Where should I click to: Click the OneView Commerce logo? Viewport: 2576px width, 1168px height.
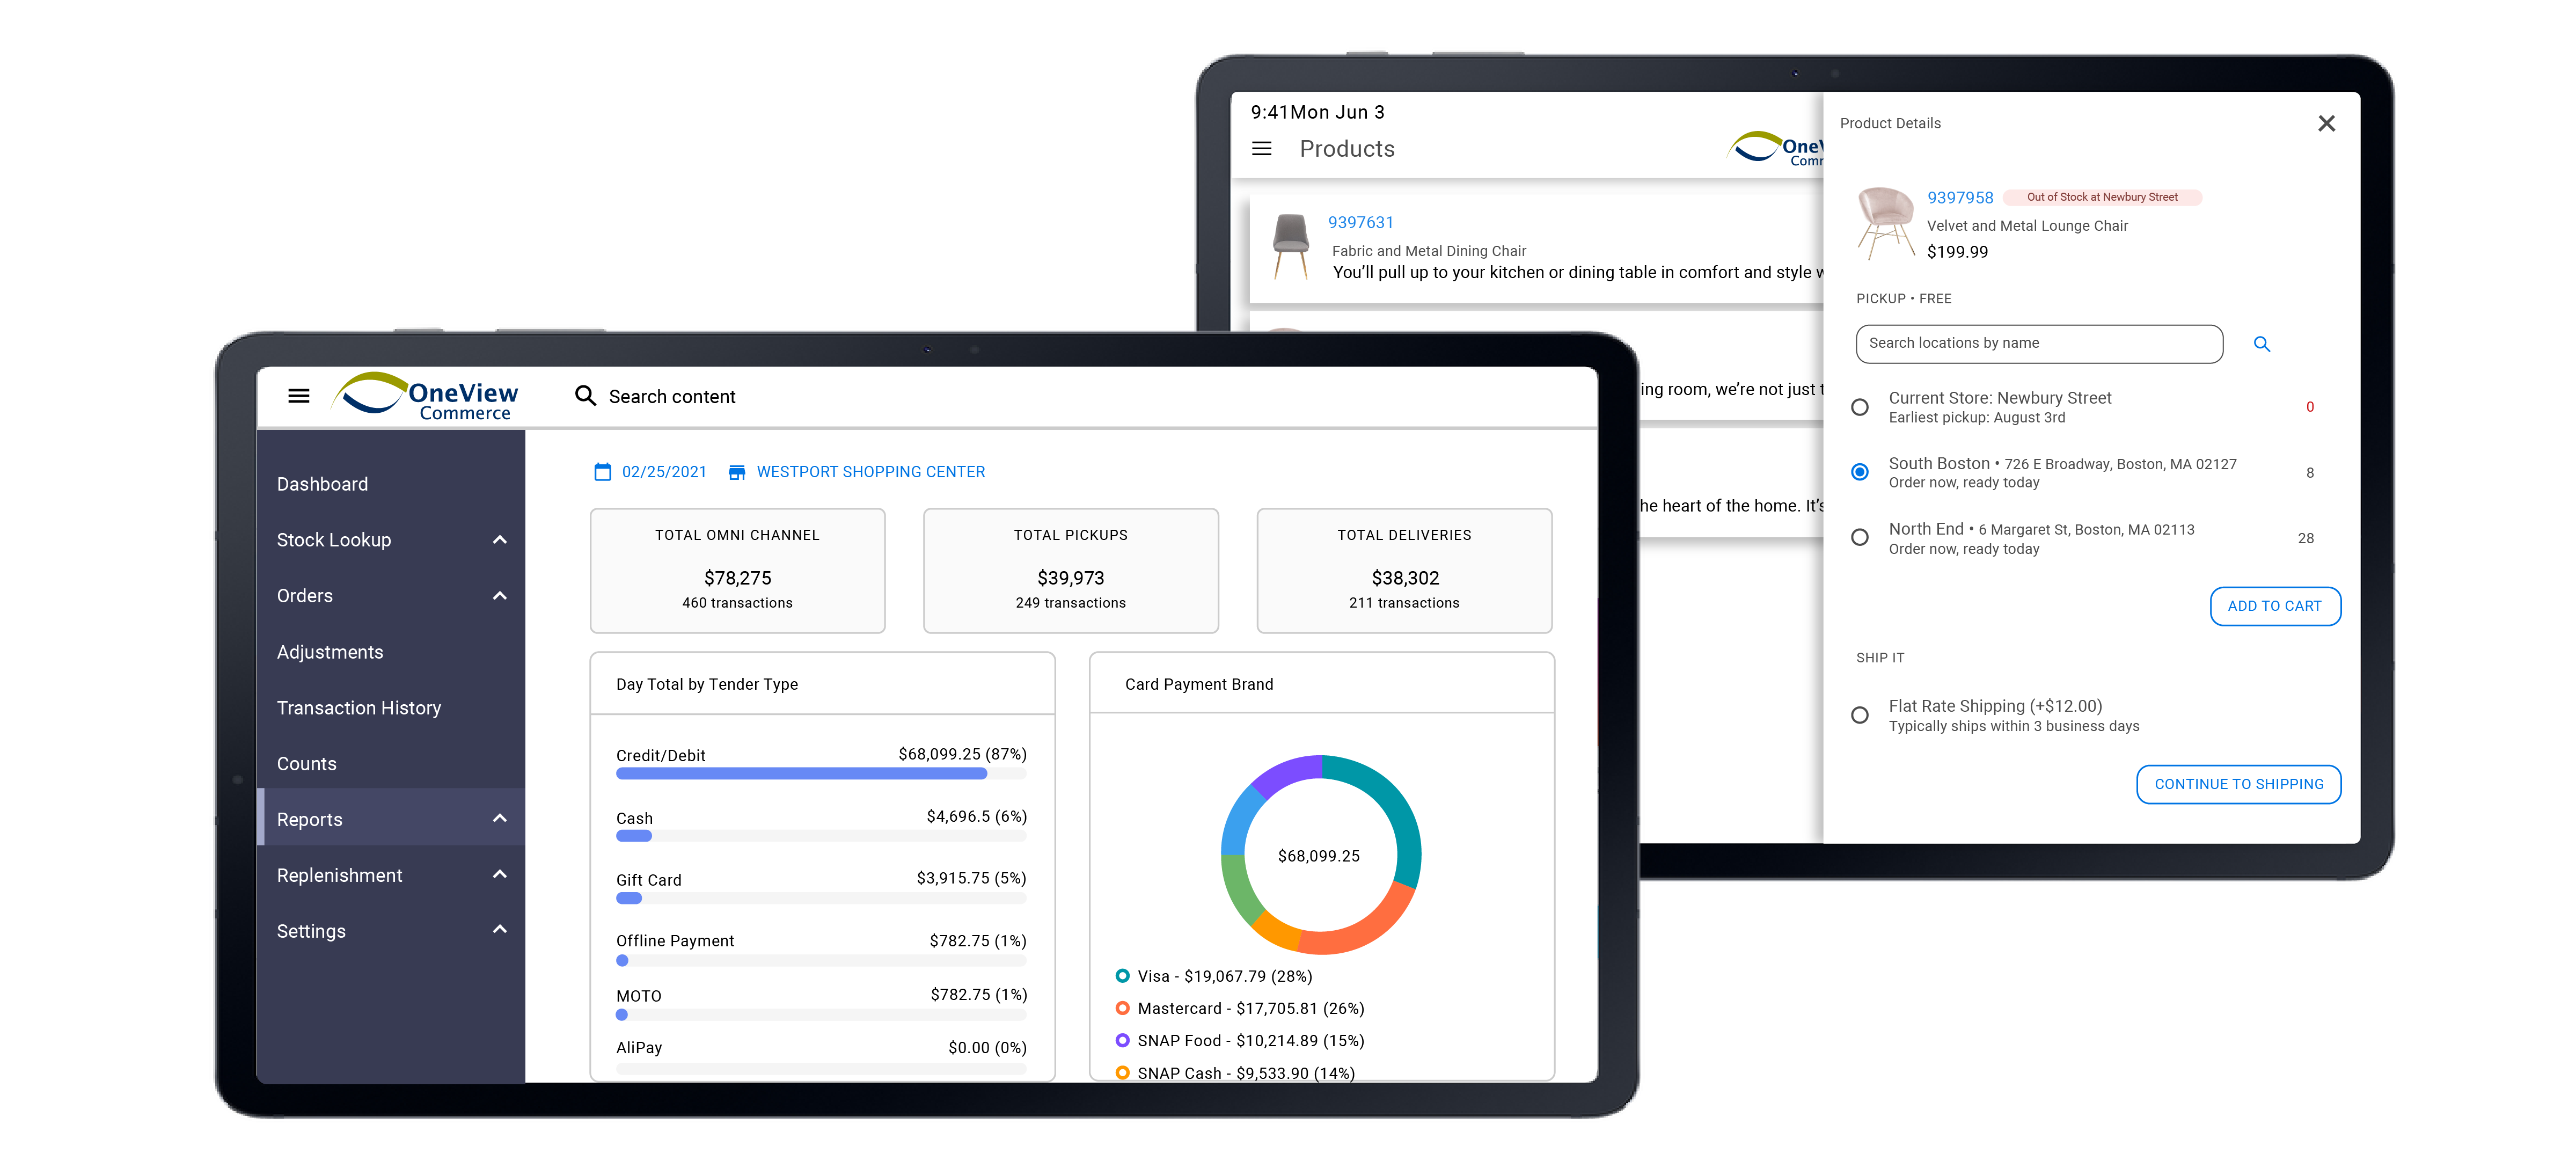coord(424,395)
